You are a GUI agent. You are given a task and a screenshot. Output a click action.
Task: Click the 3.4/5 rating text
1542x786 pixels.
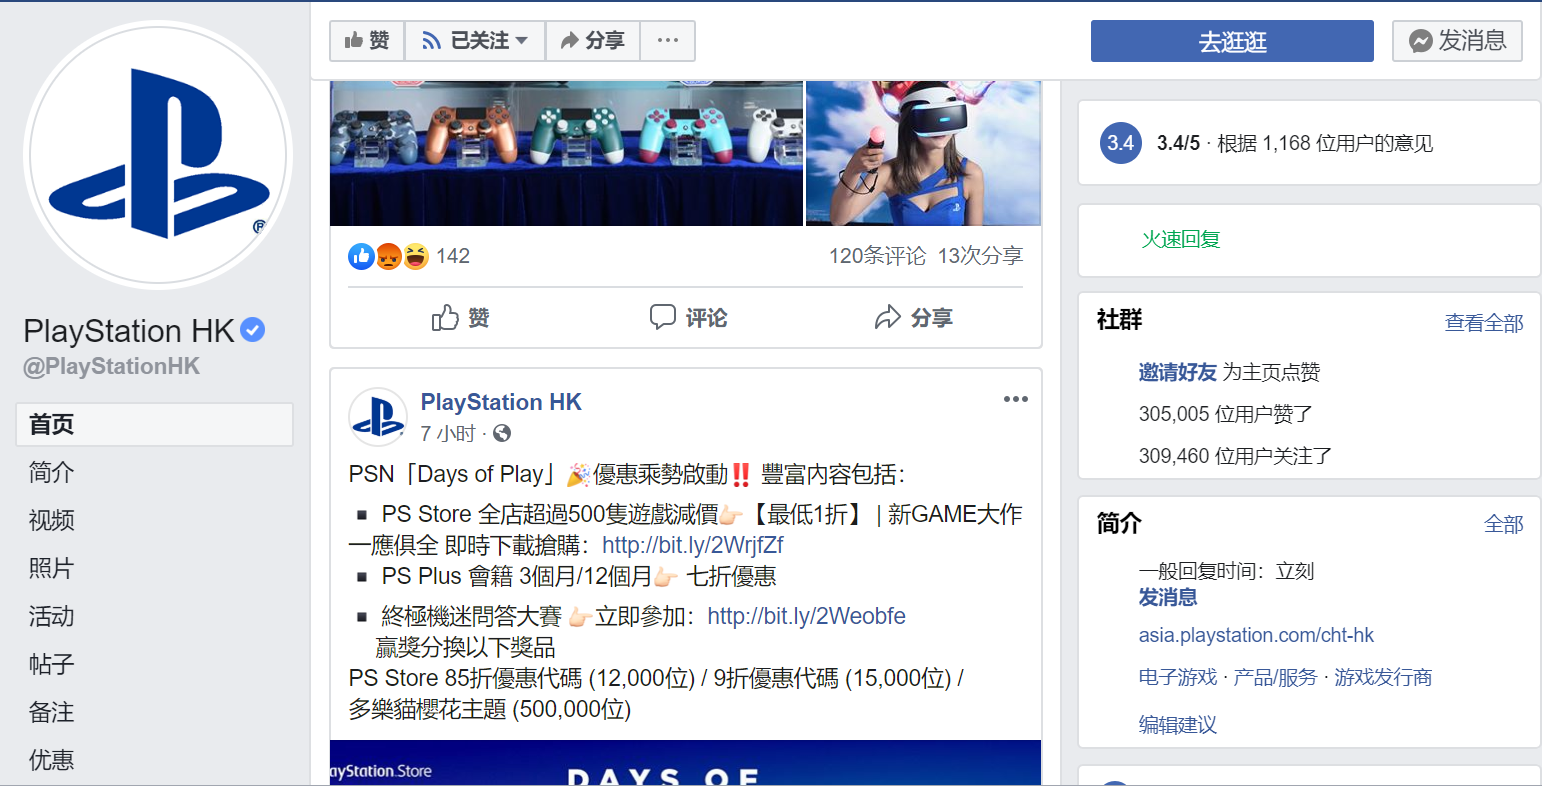tap(1178, 143)
